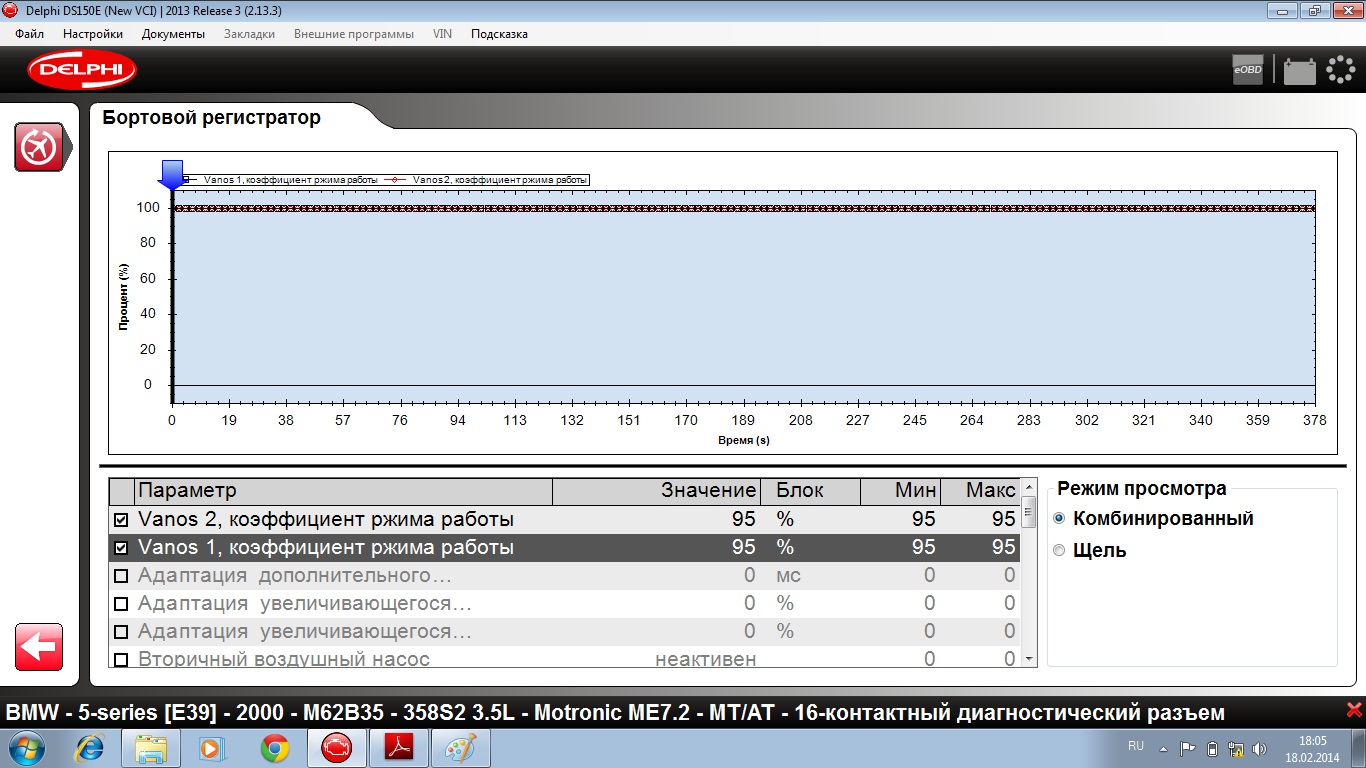Viewport: 1366px width, 768px height.
Task: Close vehicle info bar with red X
Action: click(1354, 711)
